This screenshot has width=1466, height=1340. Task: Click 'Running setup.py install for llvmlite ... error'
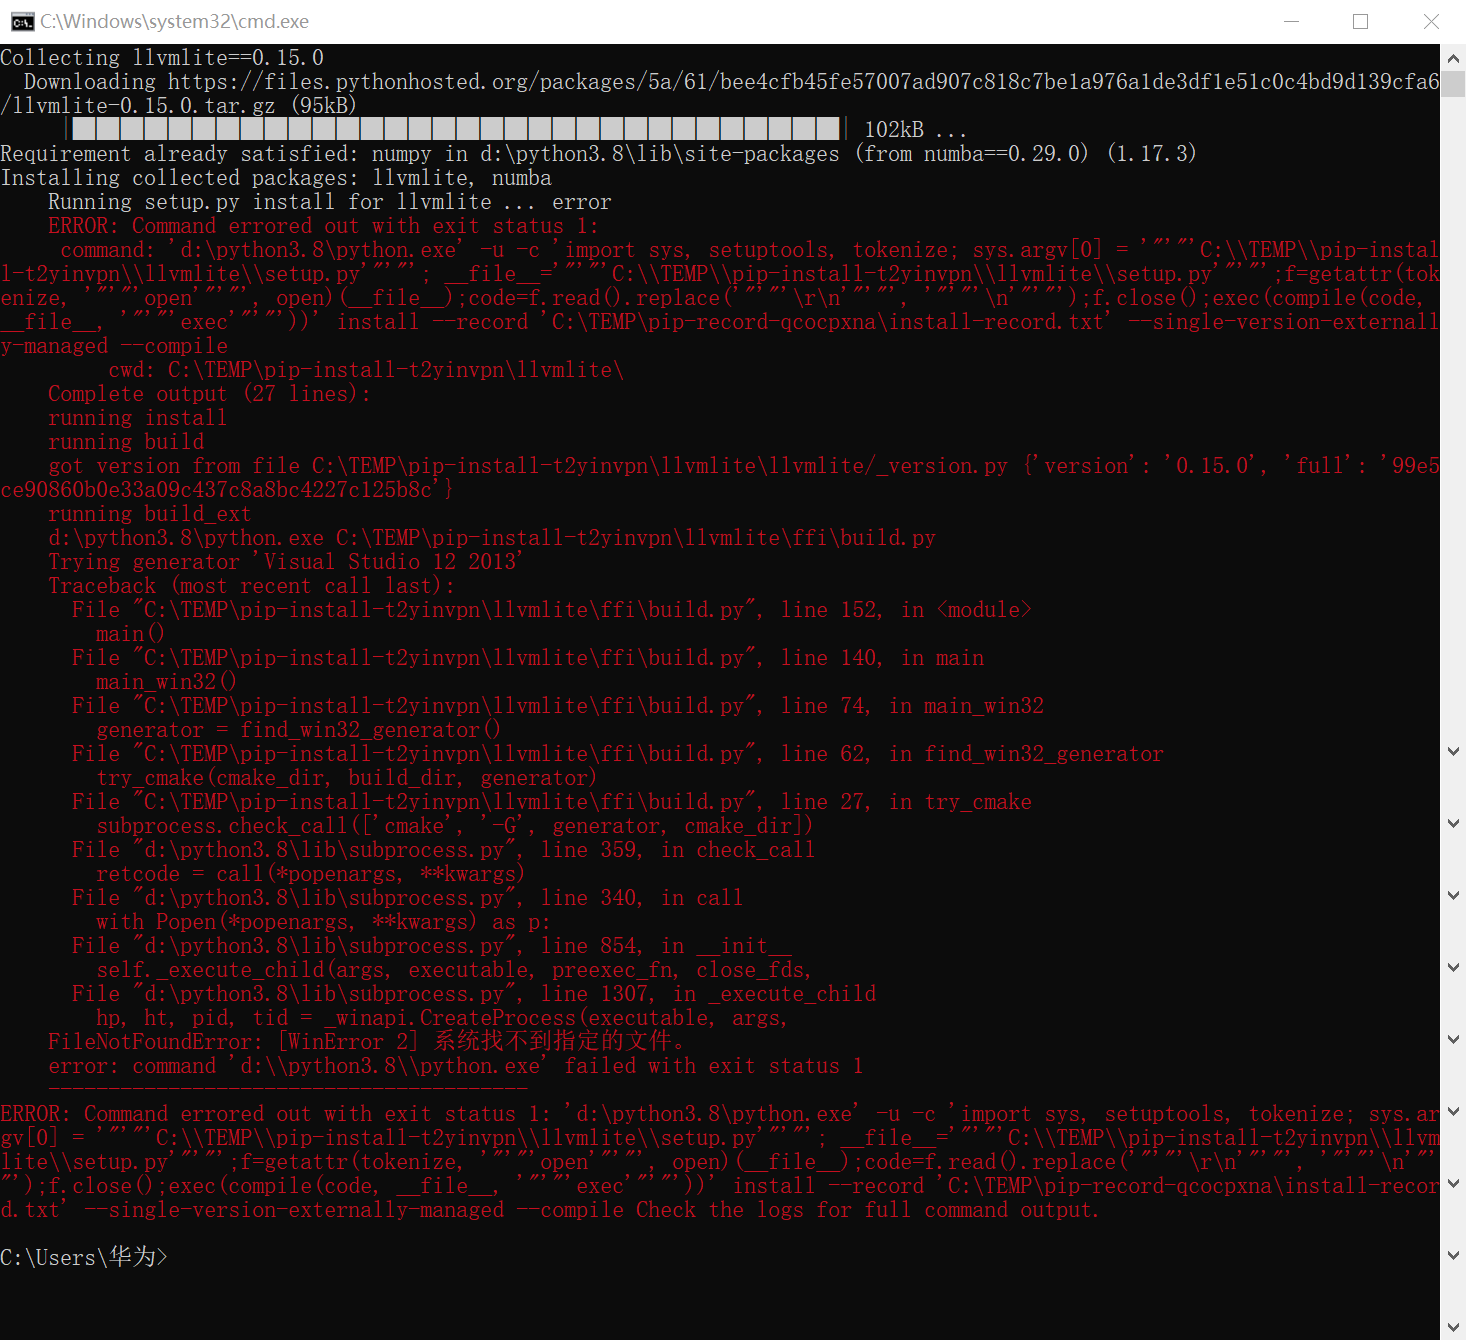pyautogui.click(x=330, y=202)
